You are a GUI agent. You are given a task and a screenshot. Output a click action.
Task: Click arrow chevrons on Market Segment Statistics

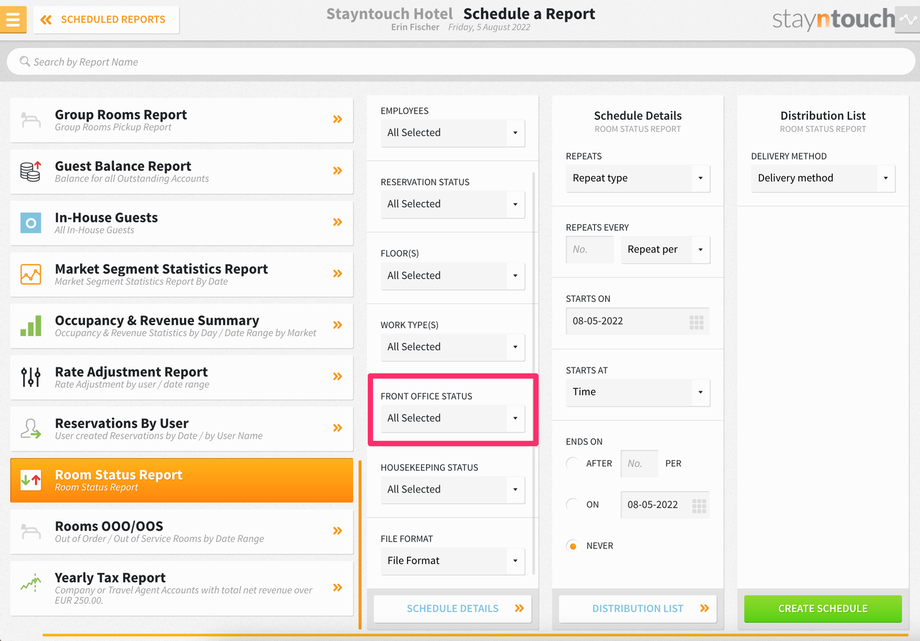(337, 274)
